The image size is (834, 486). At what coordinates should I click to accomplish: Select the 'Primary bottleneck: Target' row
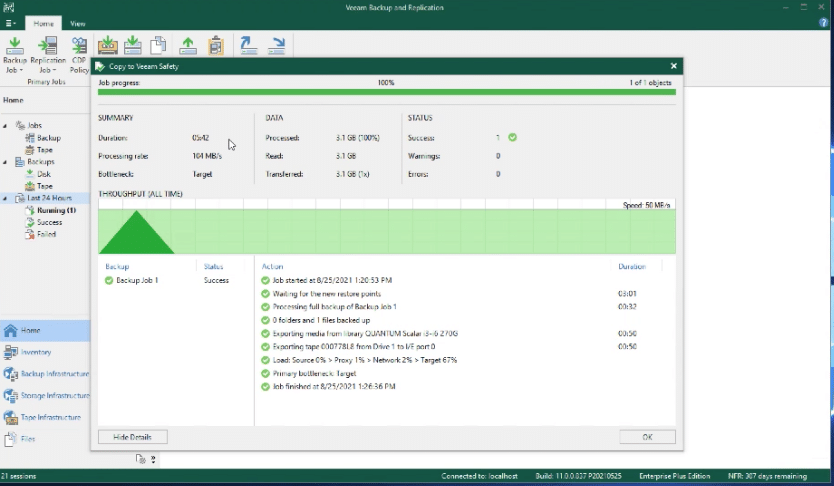click(x=463, y=373)
